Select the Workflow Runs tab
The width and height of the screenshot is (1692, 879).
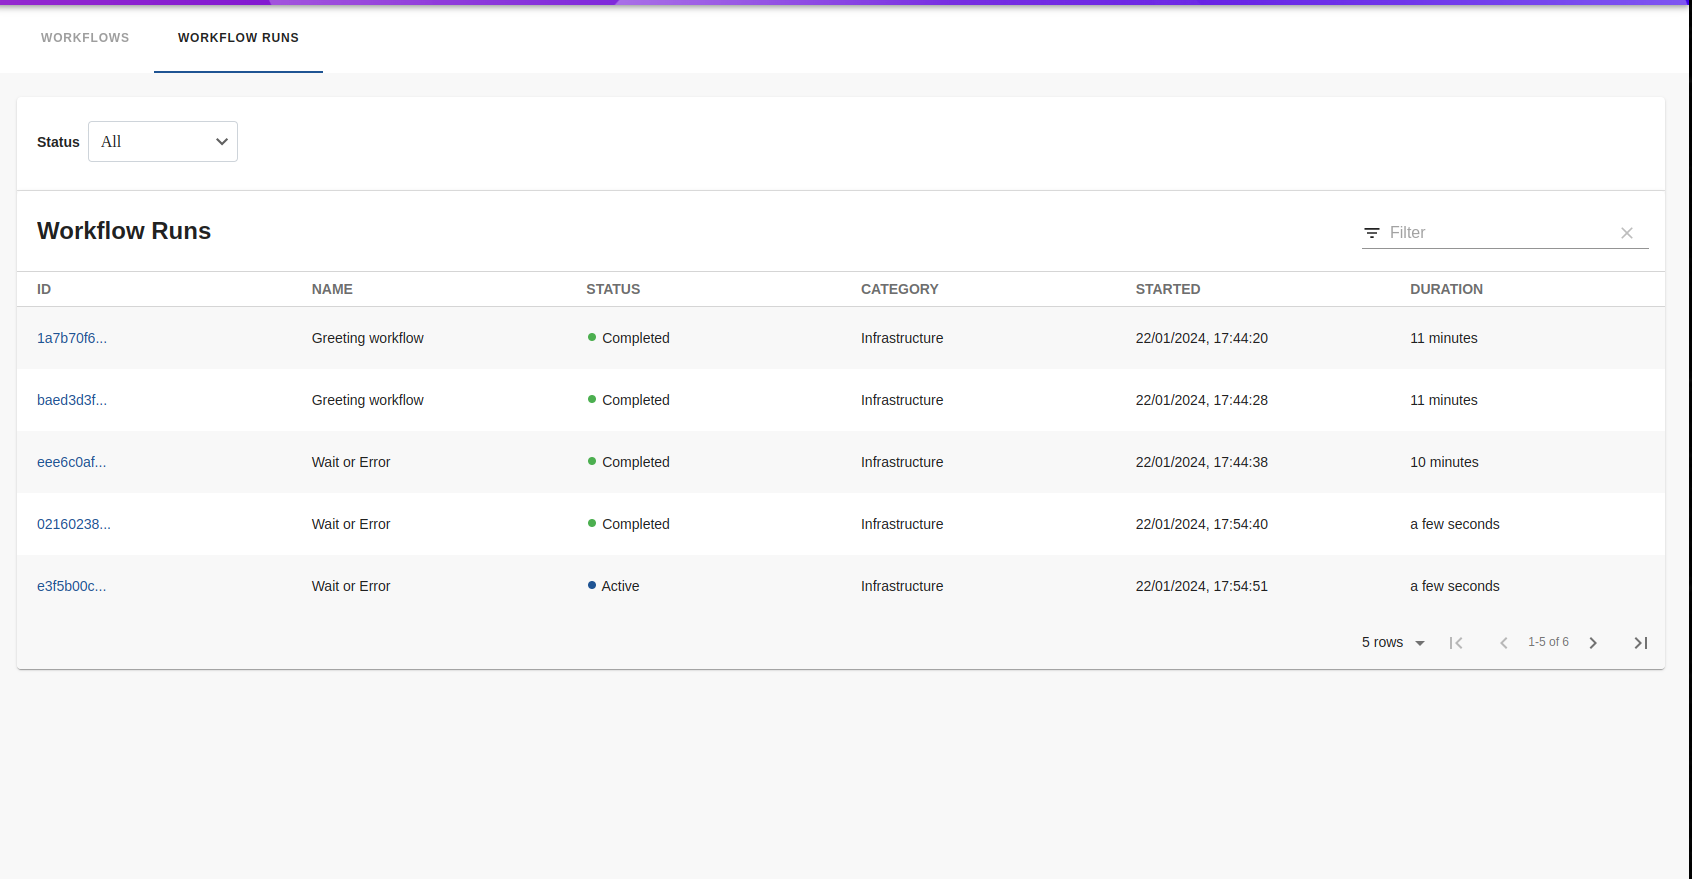238,38
